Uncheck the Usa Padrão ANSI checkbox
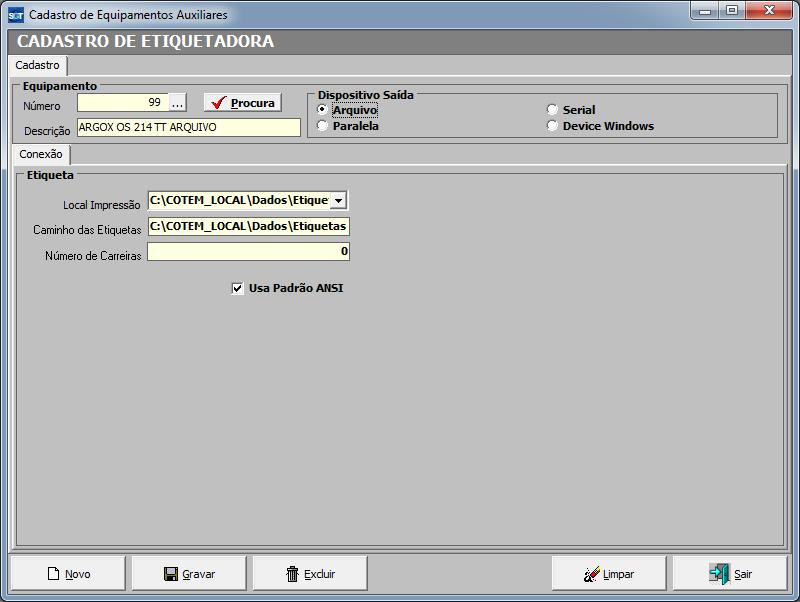 point(238,288)
